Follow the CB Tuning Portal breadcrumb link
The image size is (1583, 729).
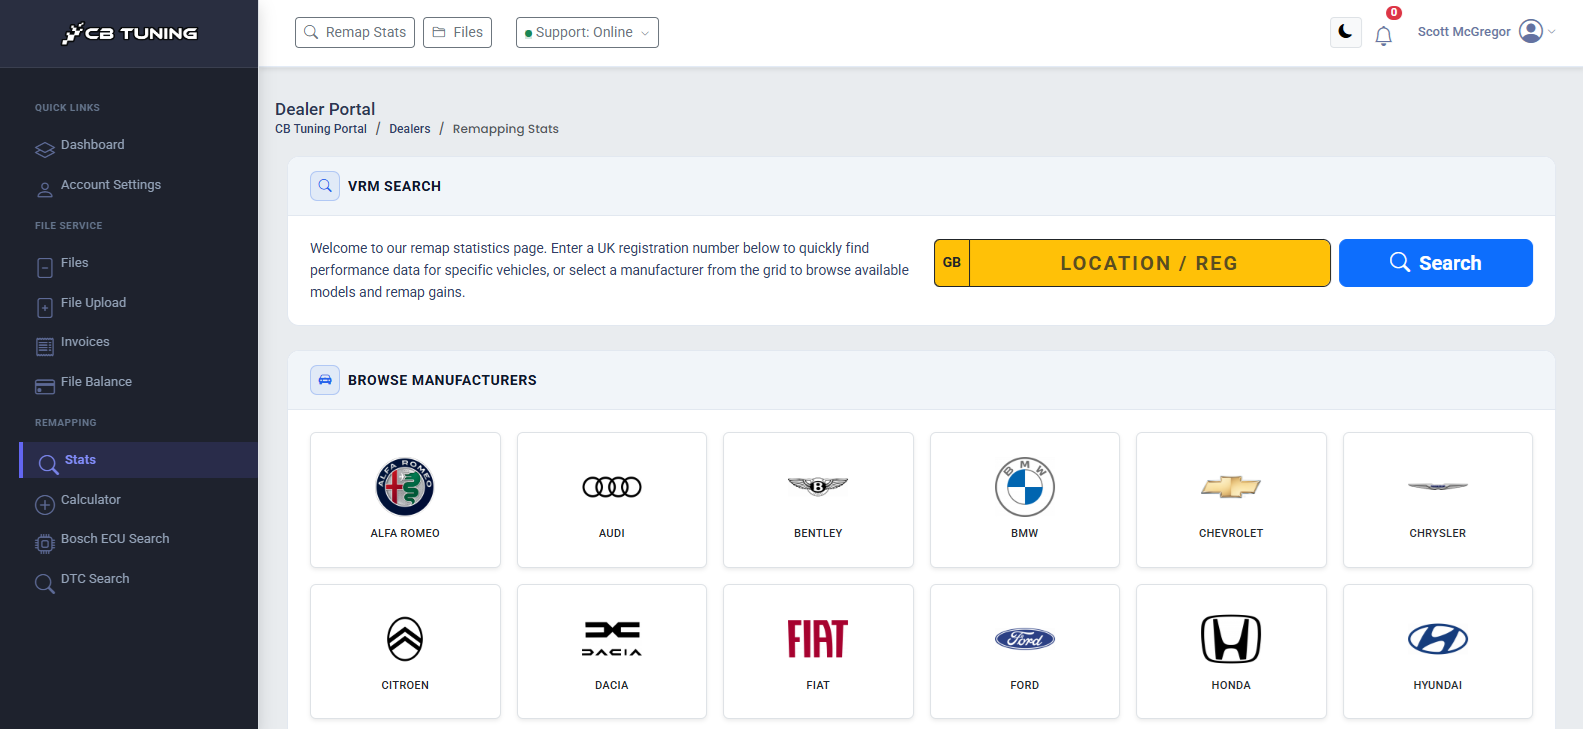coord(321,129)
